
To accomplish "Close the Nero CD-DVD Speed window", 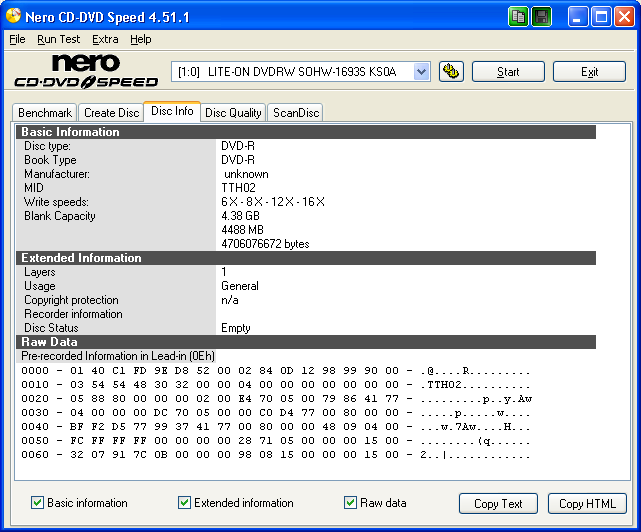I will tap(625, 16).
